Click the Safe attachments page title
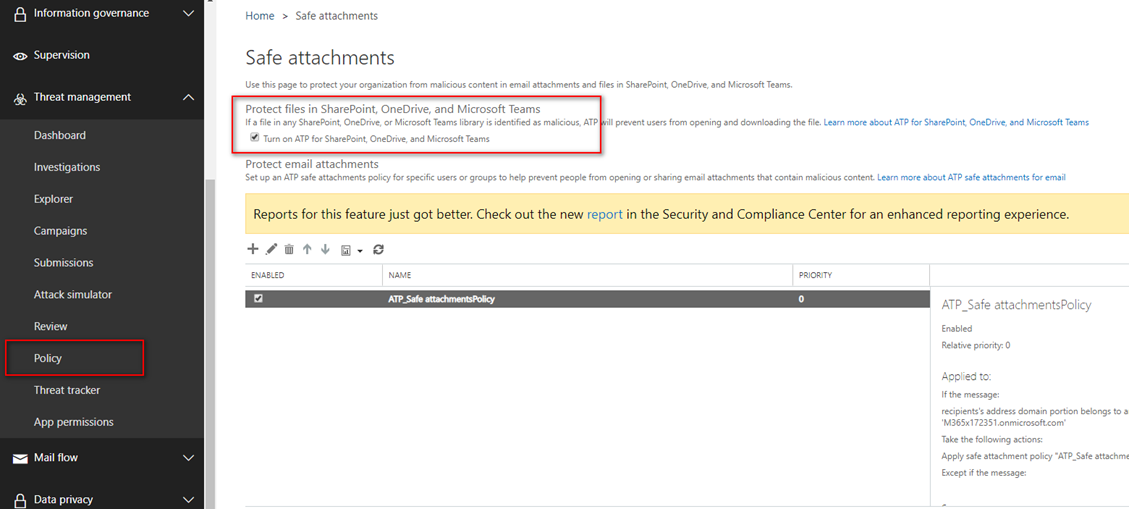The image size is (1129, 509). click(320, 58)
